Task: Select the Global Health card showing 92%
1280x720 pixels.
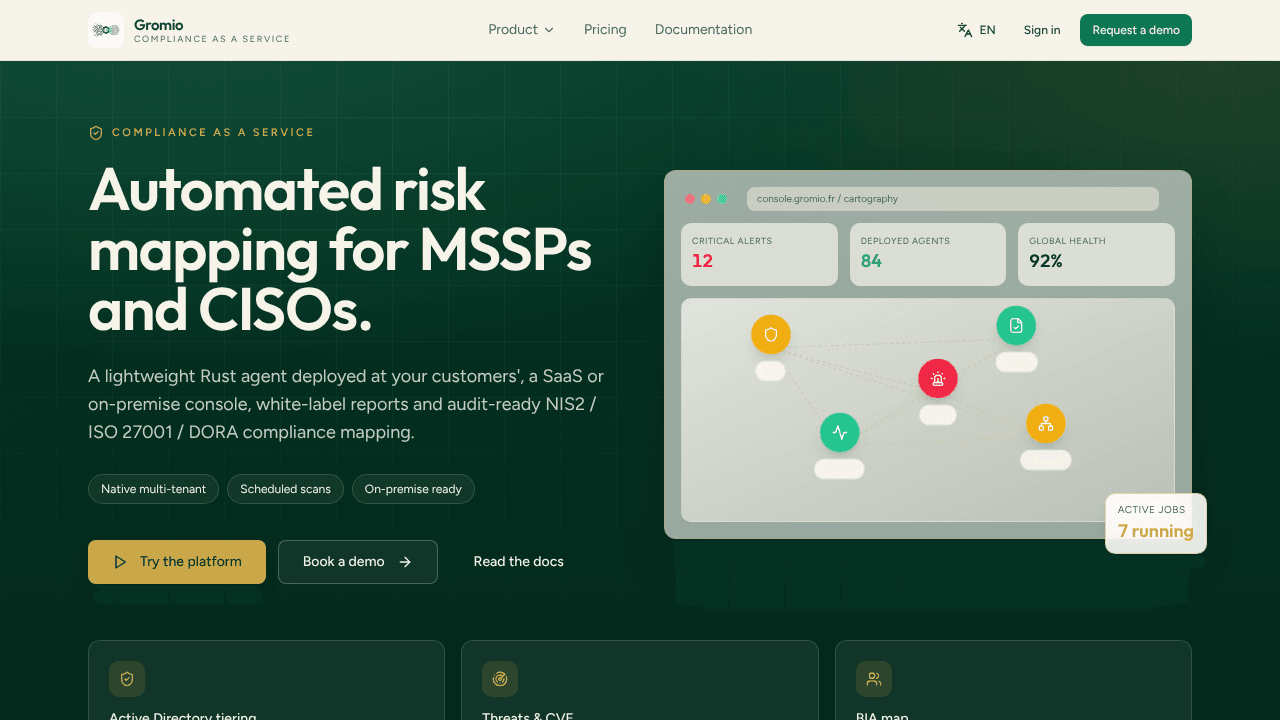Action: pyautogui.click(x=1096, y=254)
